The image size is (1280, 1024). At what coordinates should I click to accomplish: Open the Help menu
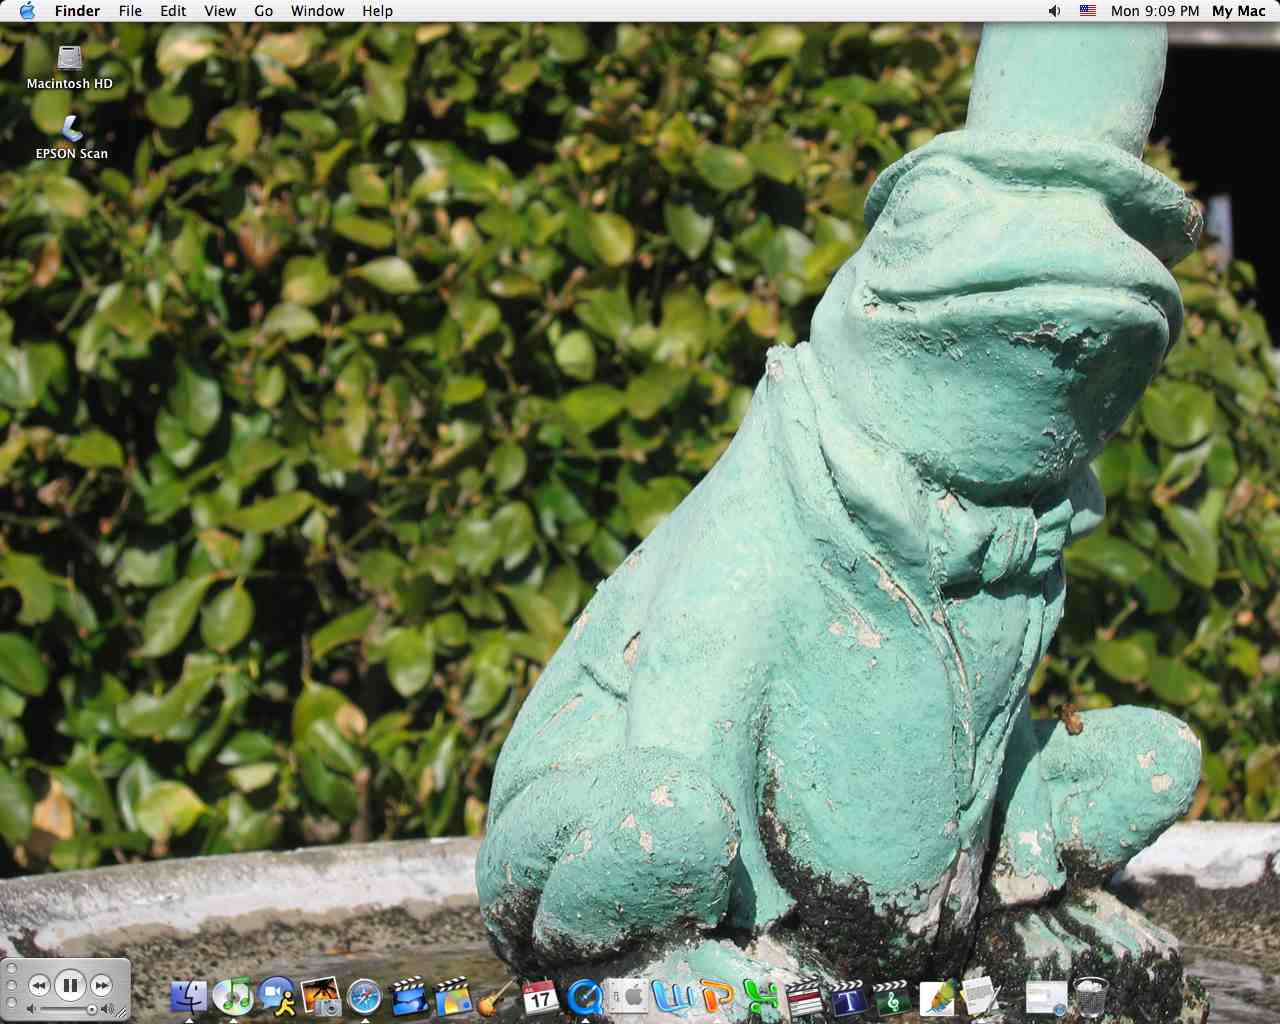[377, 11]
